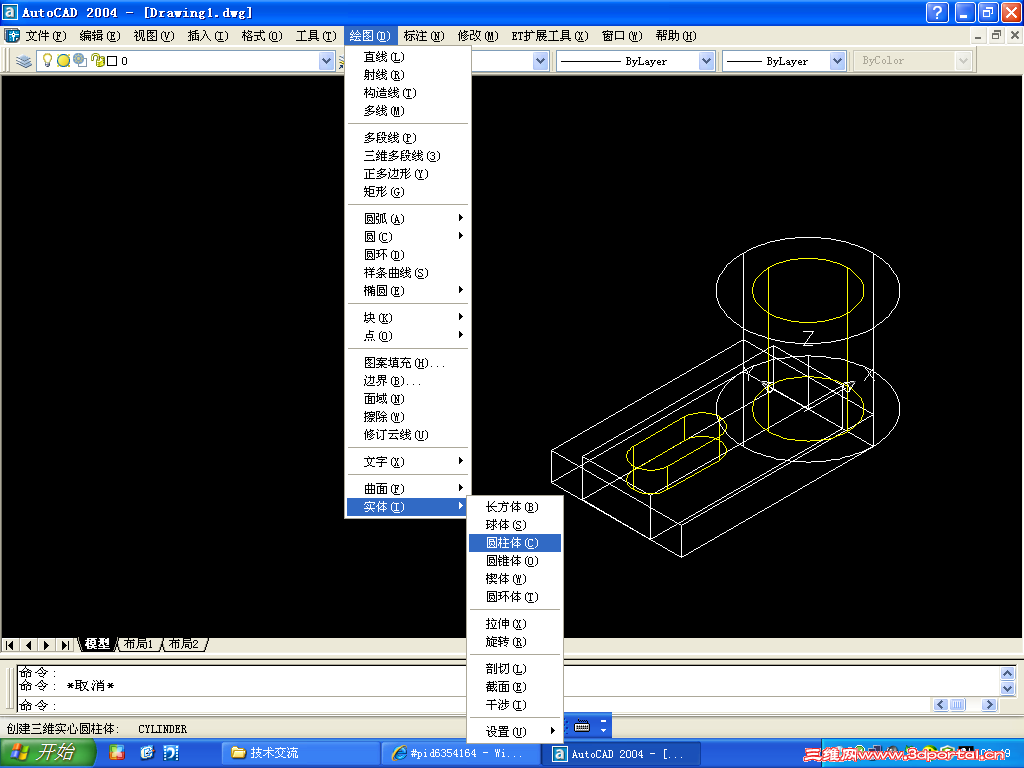Expand the layer list dropdown arrow
The width and height of the screenshot is (1024, 768).
tap(327, 61)
